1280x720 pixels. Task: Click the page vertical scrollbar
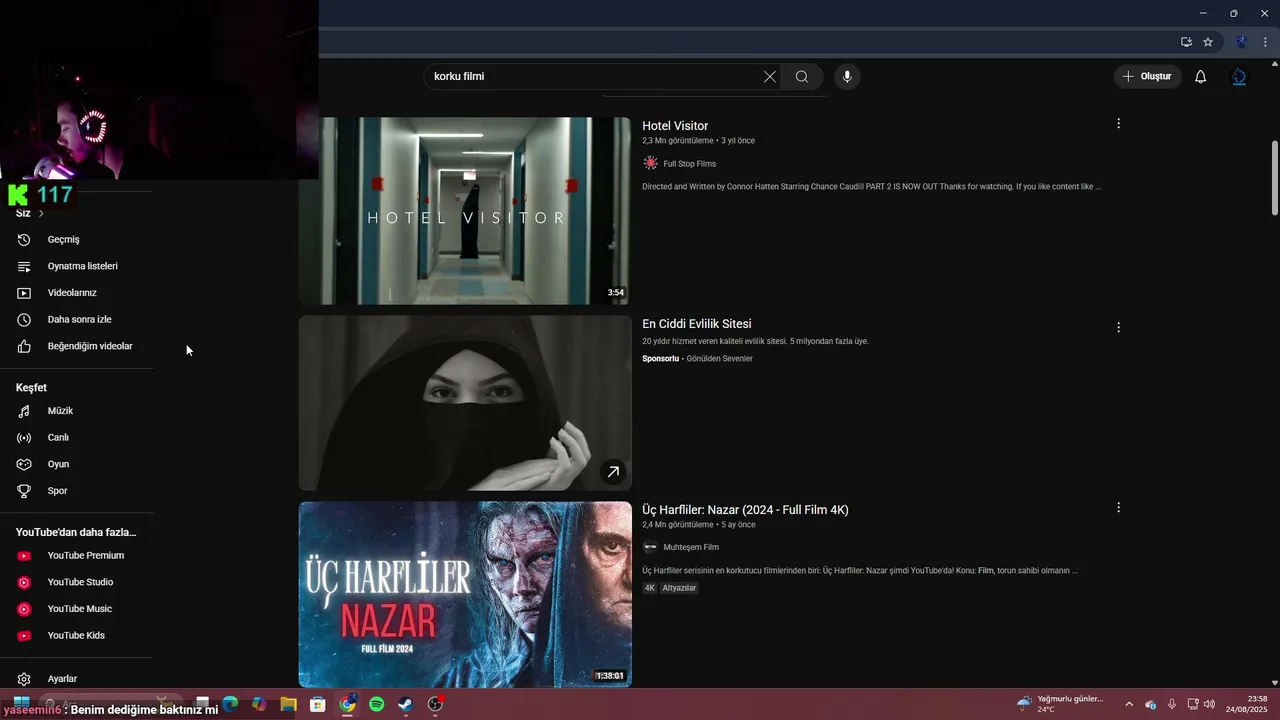coord(1274,178)
